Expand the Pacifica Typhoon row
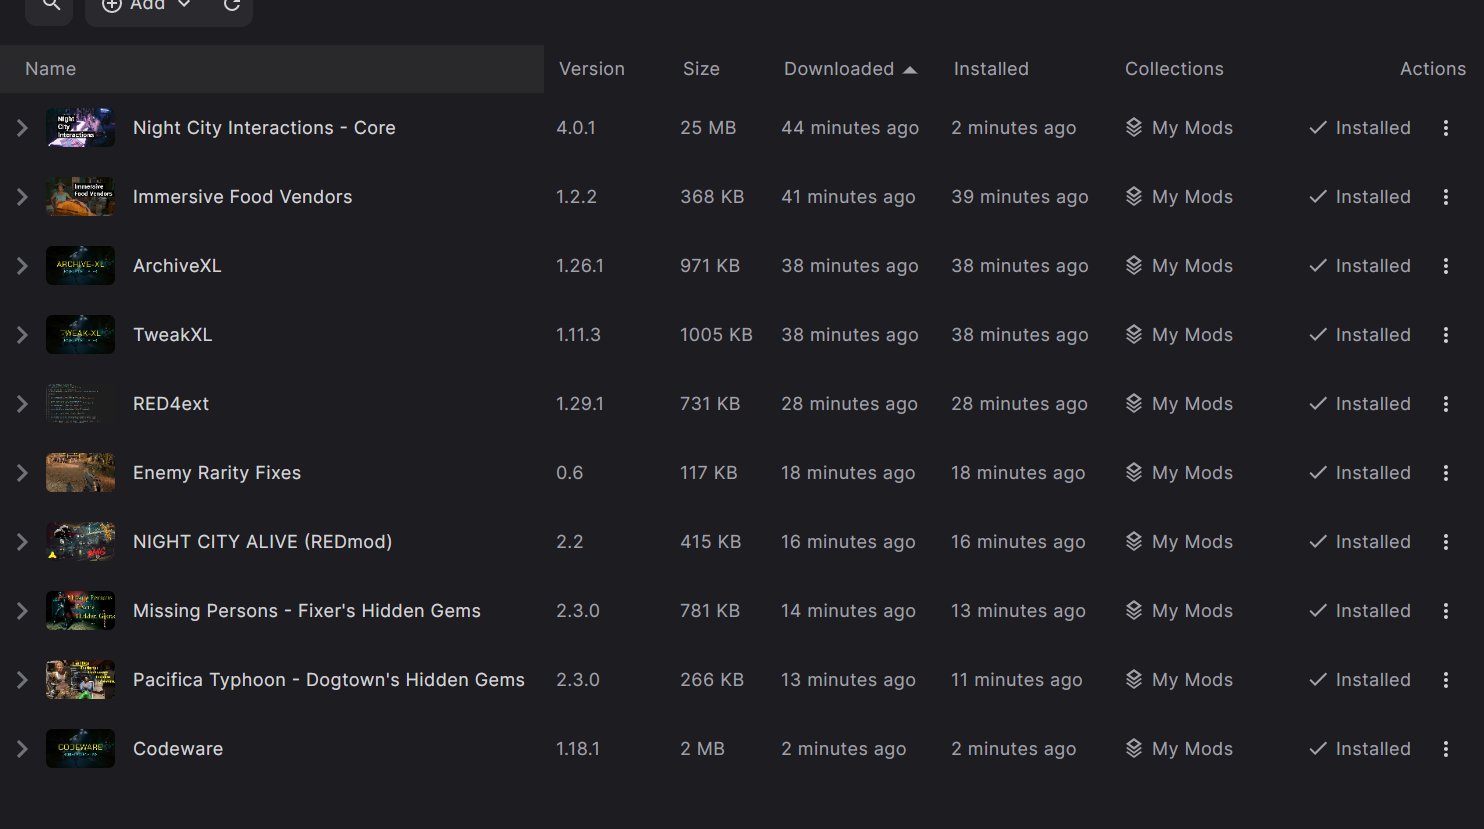Screen dimensions: 1484x829 pos(22,680)
